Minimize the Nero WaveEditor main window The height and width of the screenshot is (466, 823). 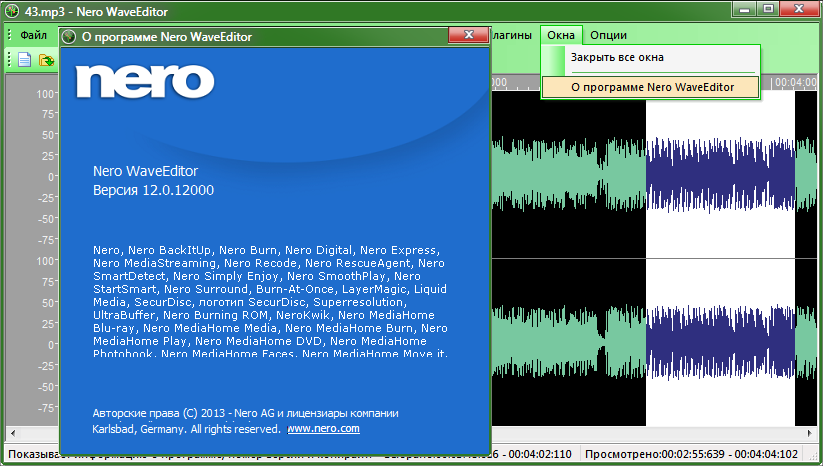(744, 8)
